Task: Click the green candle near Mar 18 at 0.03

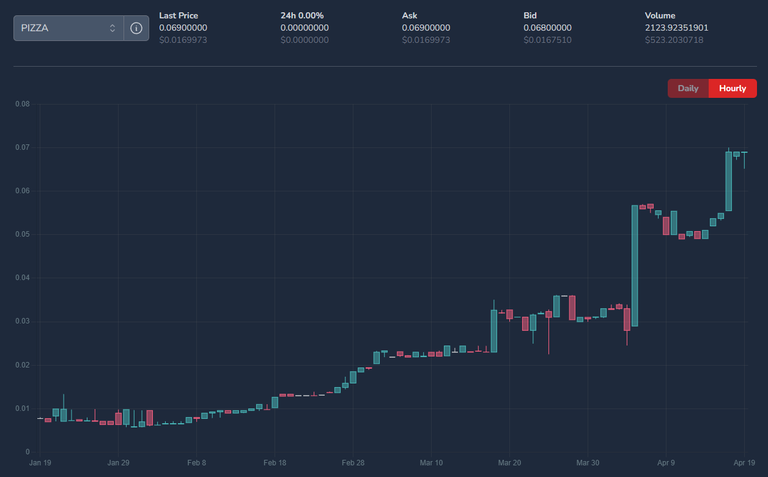Action: 494,331
